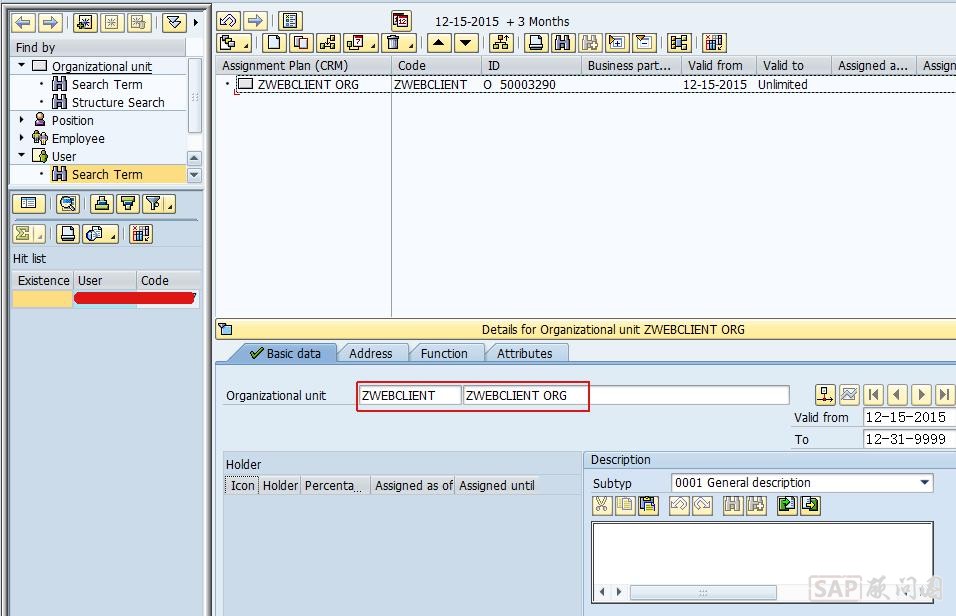This screenshot has height=616, width=956.
Task: Select Structure Search under Organizational unit
Action: pos(117,102)
